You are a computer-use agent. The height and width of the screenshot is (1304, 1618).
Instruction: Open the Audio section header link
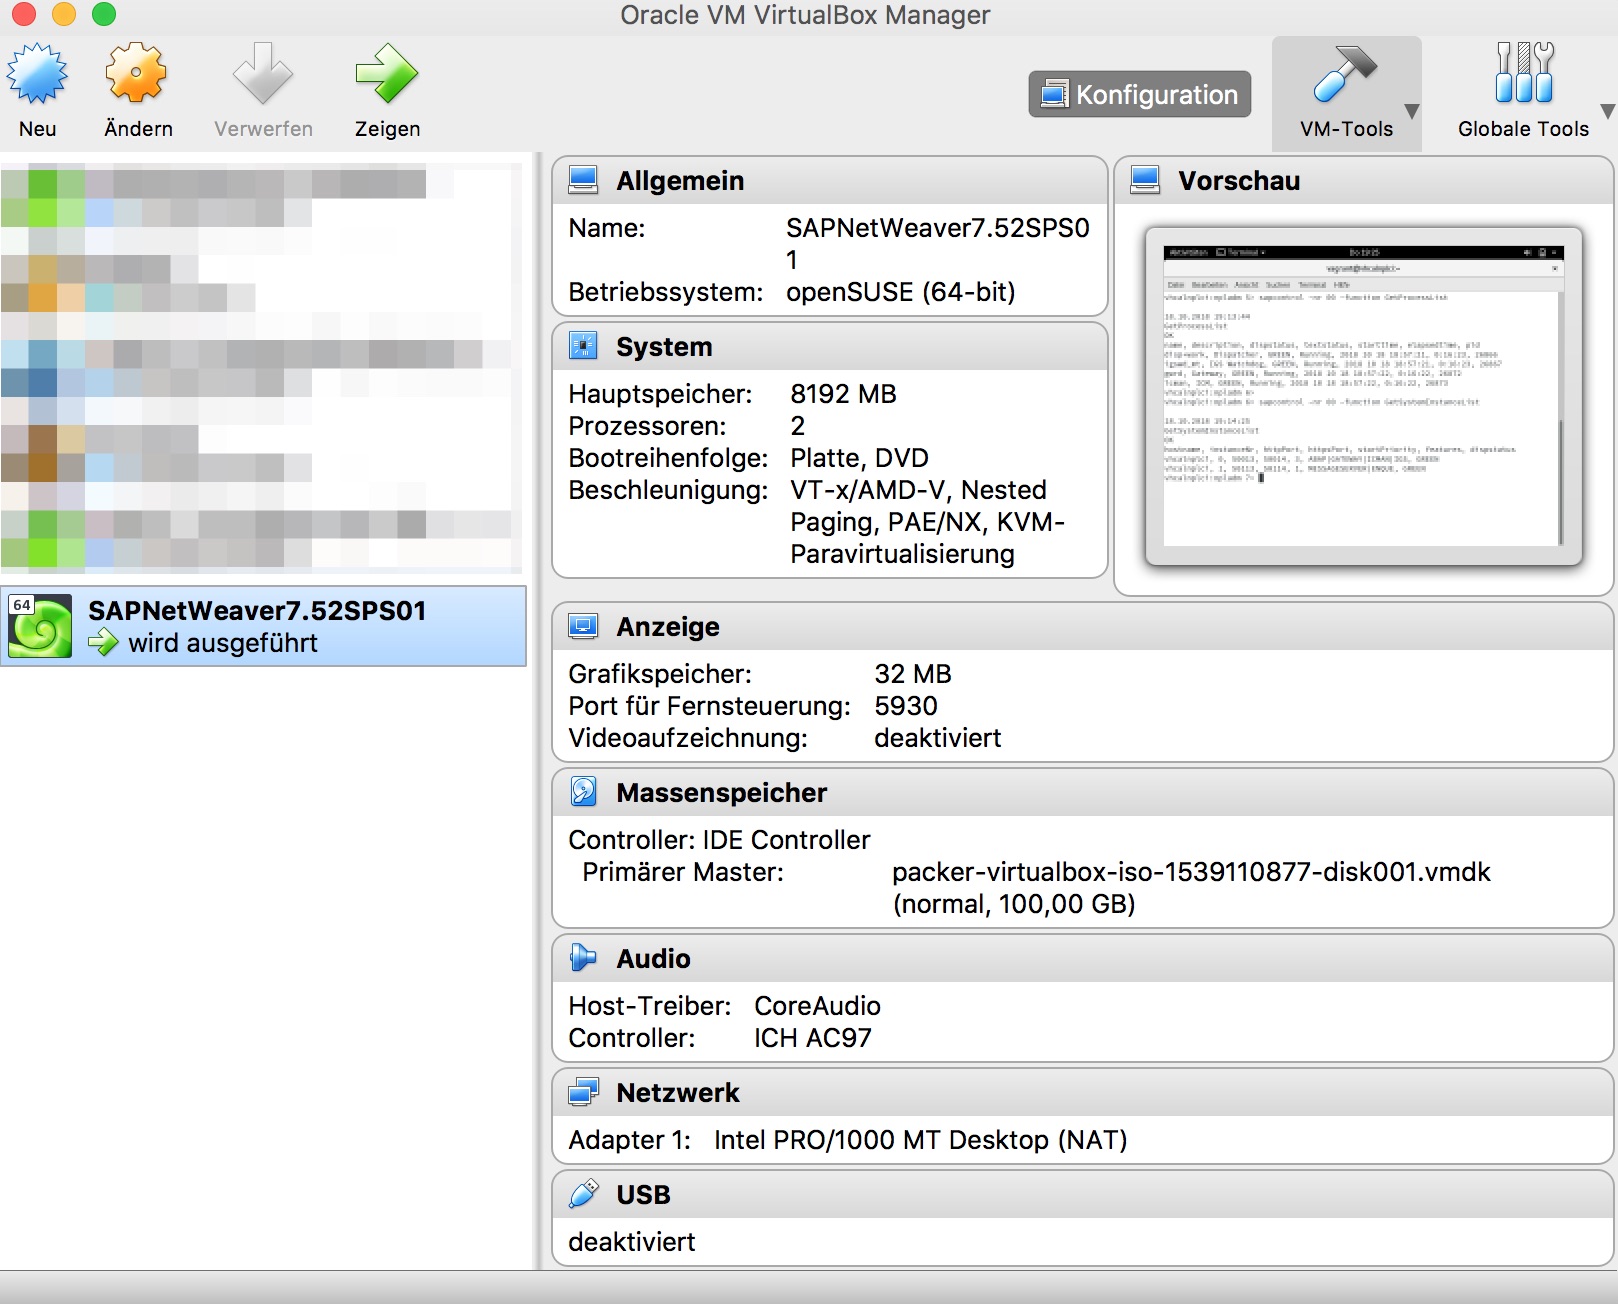point(654,959)
